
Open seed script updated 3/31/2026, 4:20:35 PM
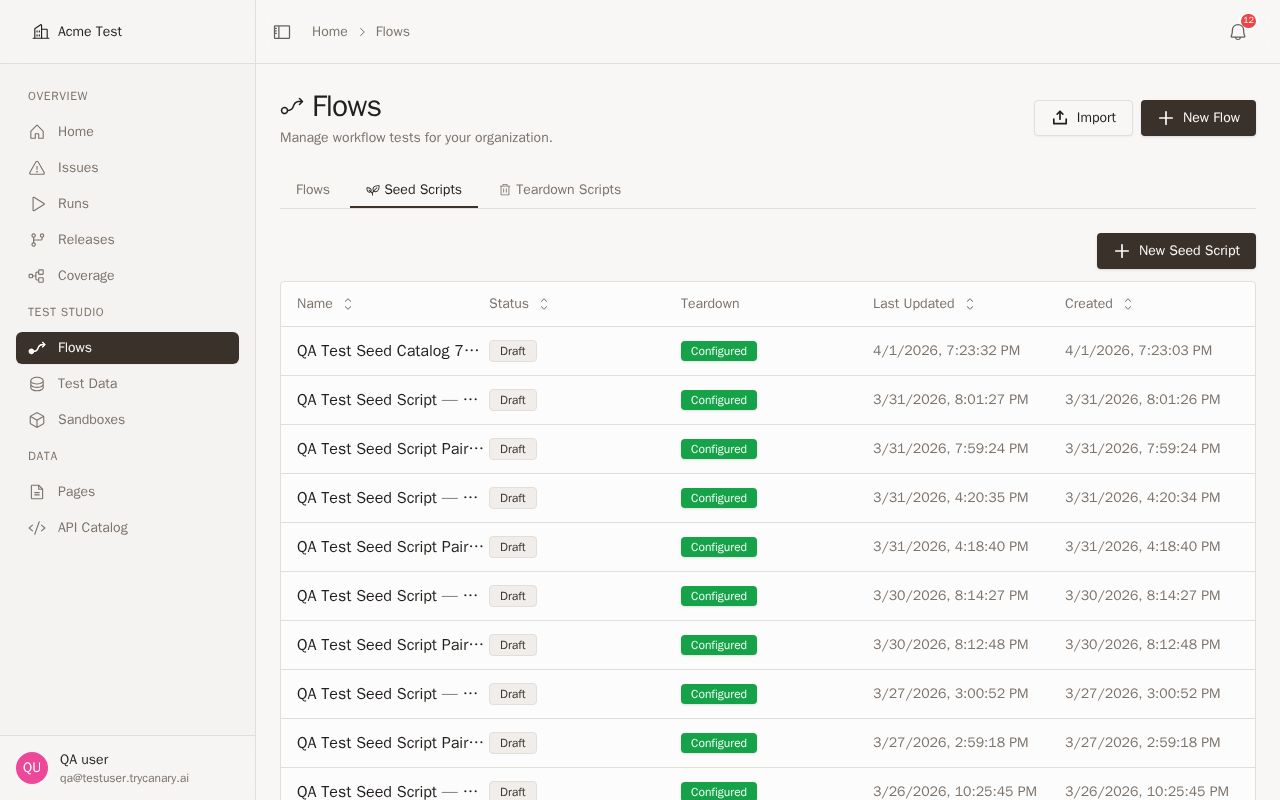pyautogui.click(x=768, y=498)
